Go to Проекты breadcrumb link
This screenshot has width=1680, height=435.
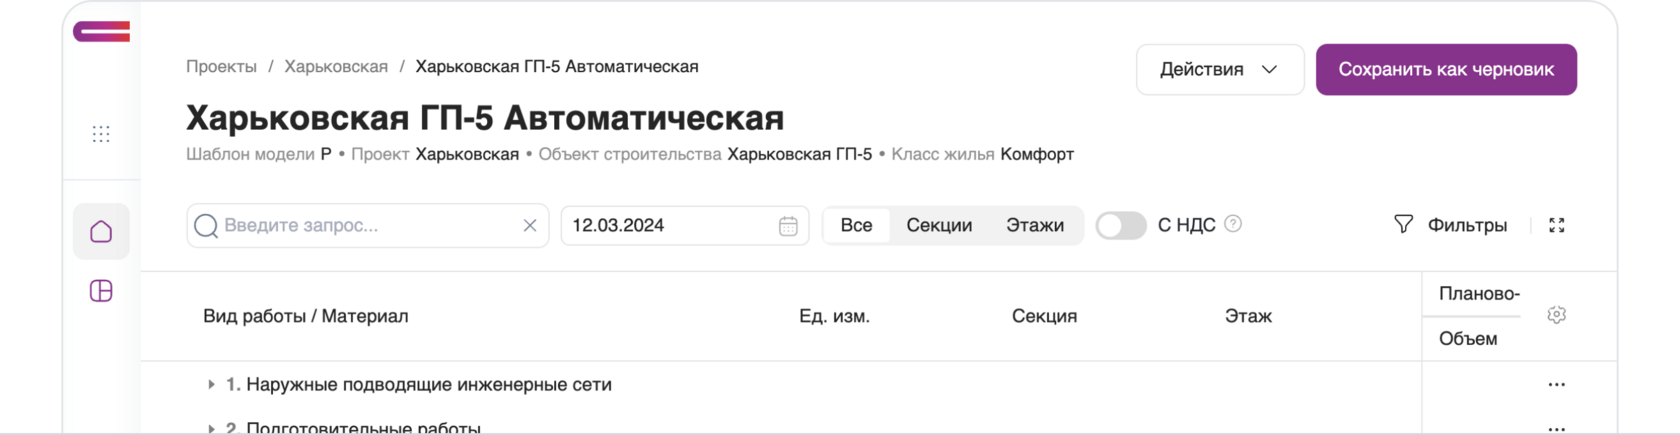[x=221, y=67]
